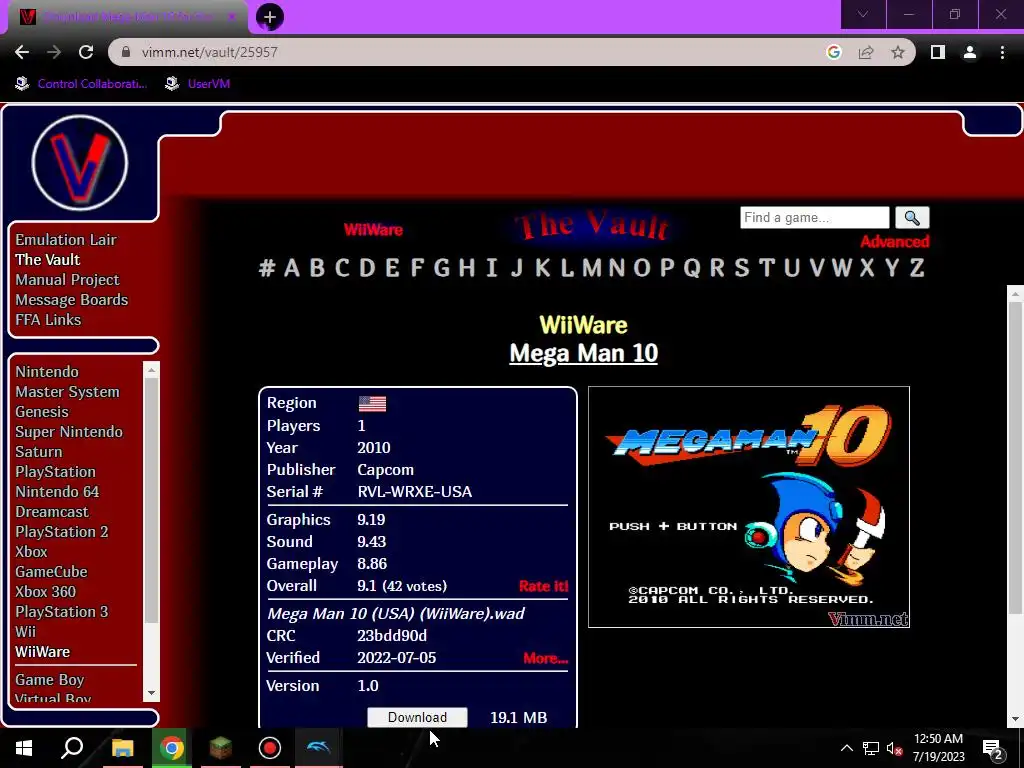Image resolution: width=1024 pixels, height=768 pixels.
Task: Open the browser profile icon
Action: click(x=970, y=52)
